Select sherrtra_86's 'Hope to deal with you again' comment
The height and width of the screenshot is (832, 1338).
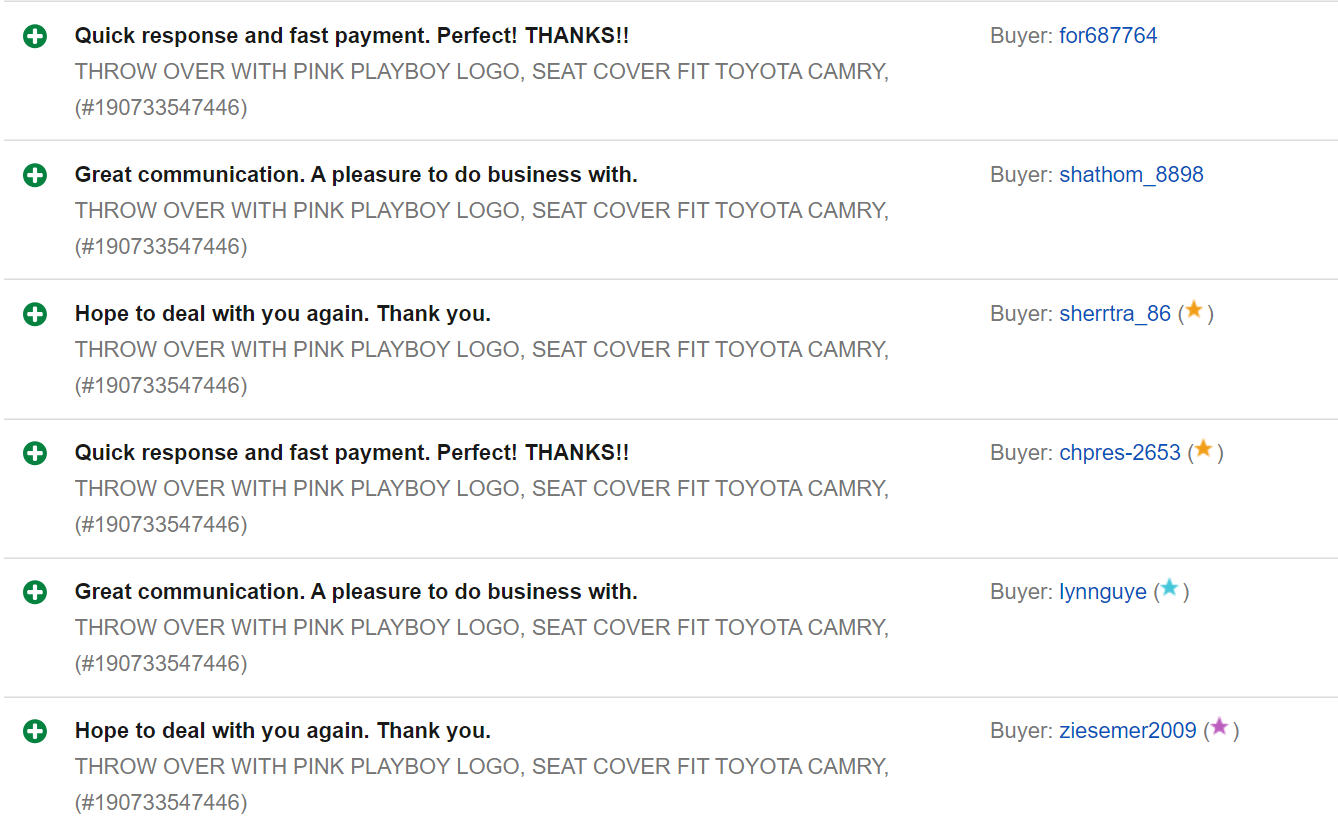pyautogui.click(x=283, y=314)
